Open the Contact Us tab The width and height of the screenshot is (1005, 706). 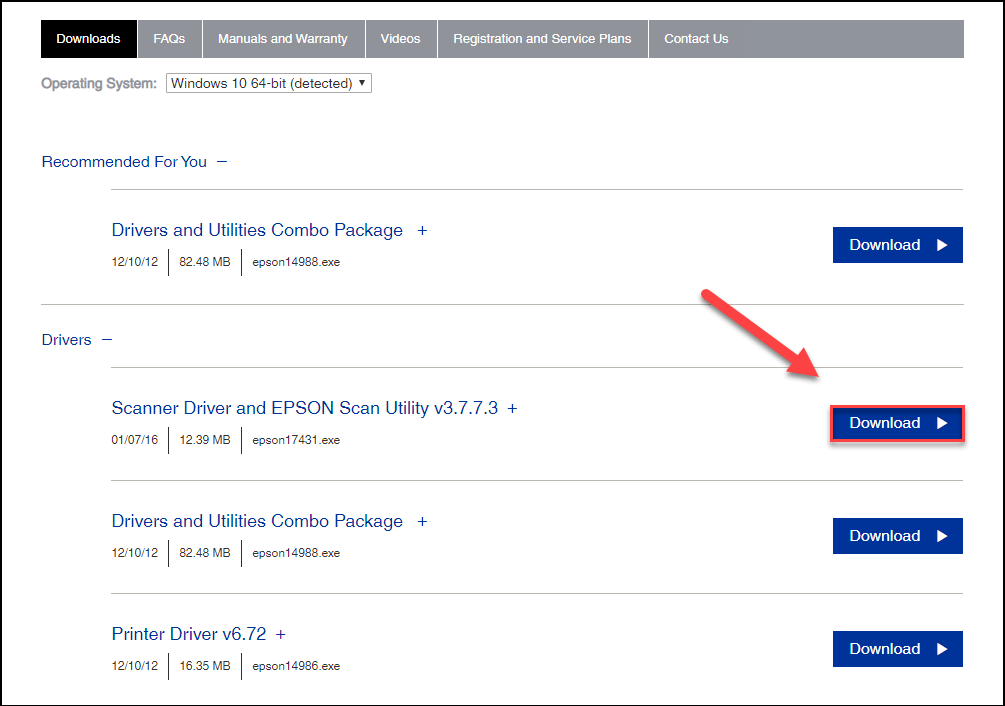coord(696,39)
